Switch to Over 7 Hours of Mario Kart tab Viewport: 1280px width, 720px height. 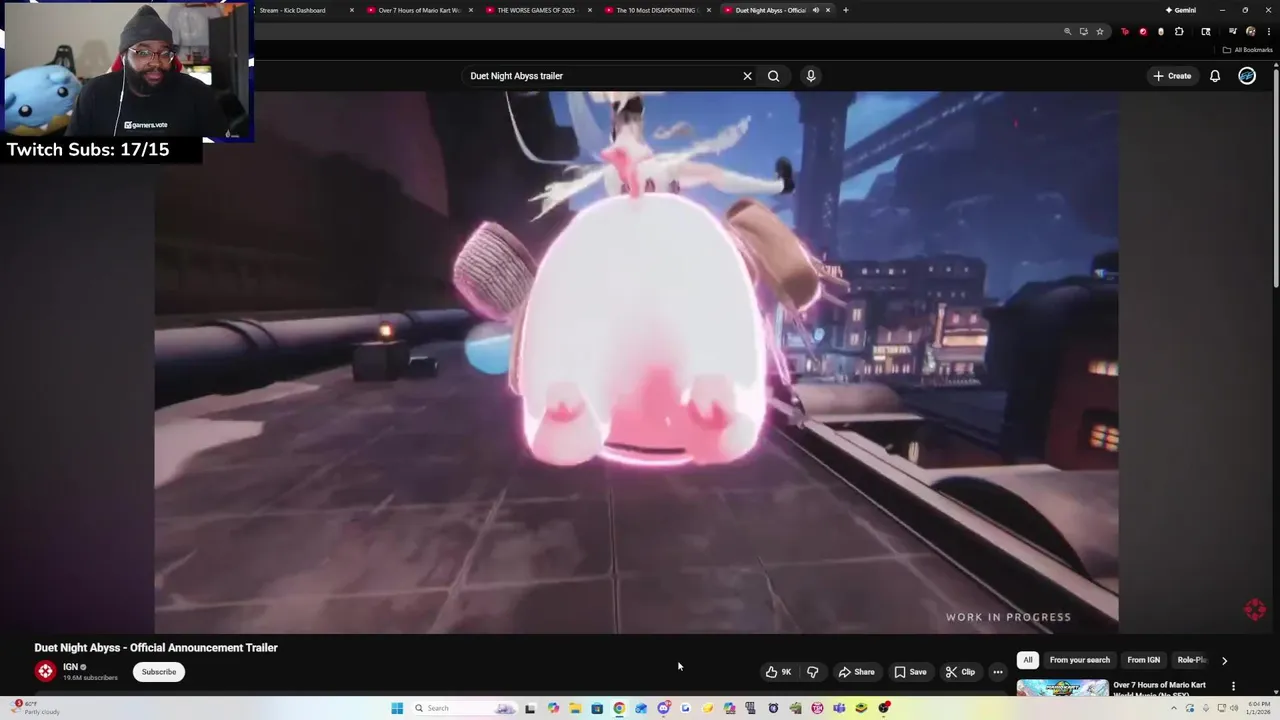(x=419, y=10)
